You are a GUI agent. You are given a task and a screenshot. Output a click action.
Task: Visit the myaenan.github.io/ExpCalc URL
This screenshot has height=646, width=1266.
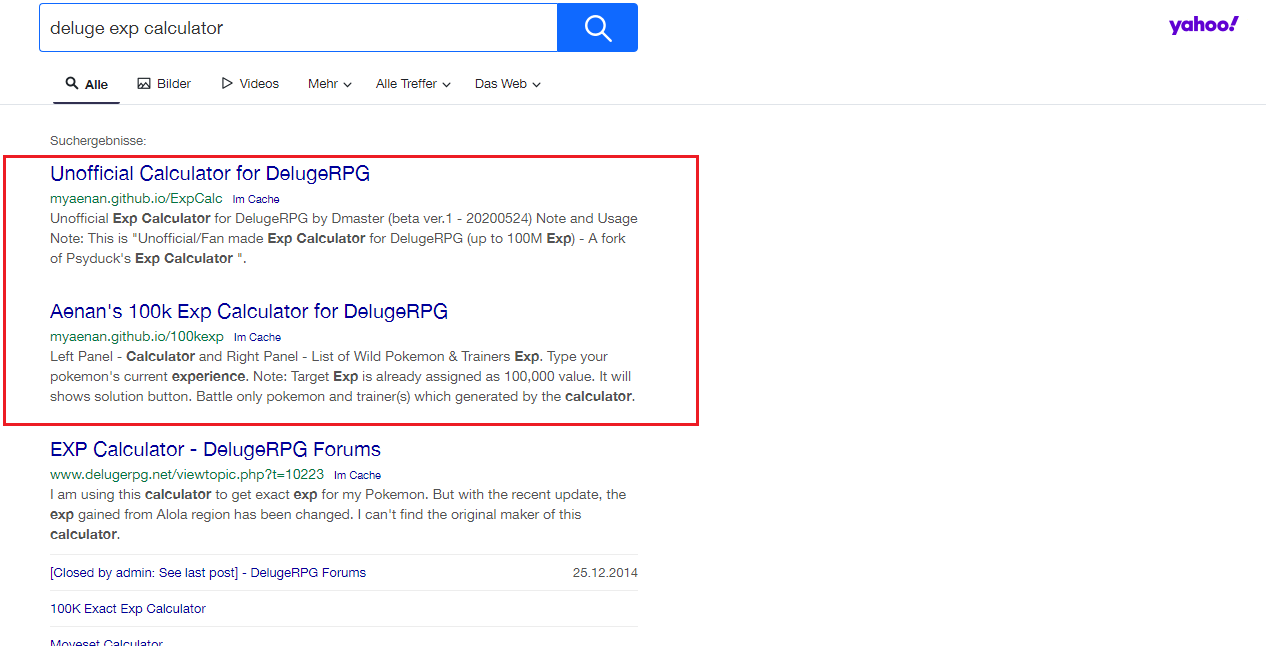(x=136, y=198)
